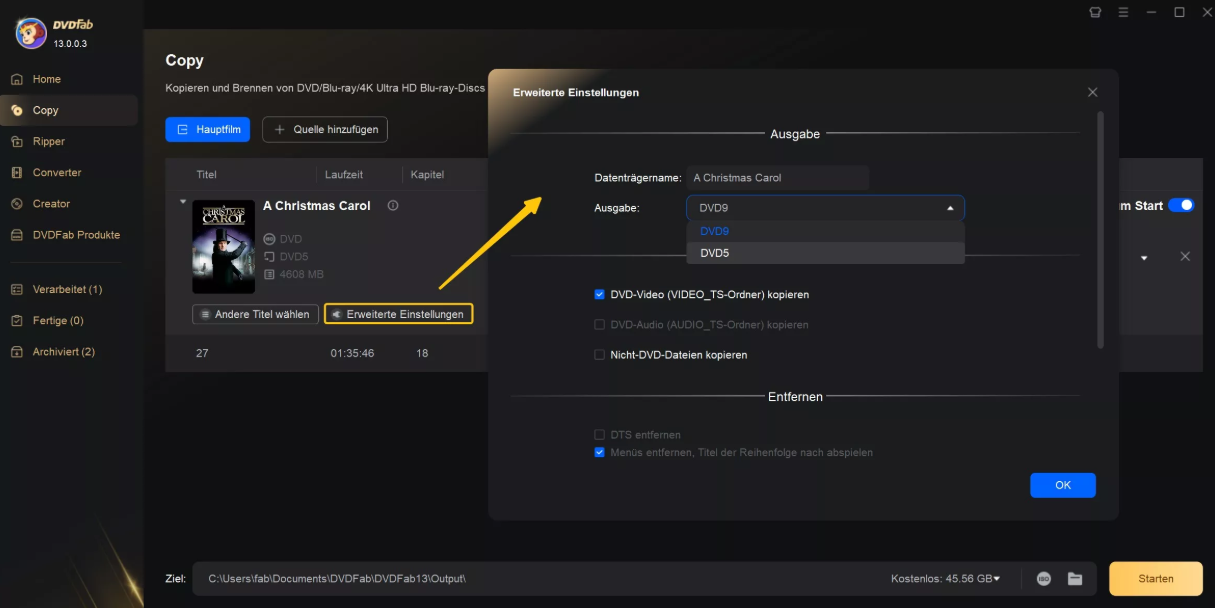
Task: Select the Copy module in sidebar
Action: [69, 110]
